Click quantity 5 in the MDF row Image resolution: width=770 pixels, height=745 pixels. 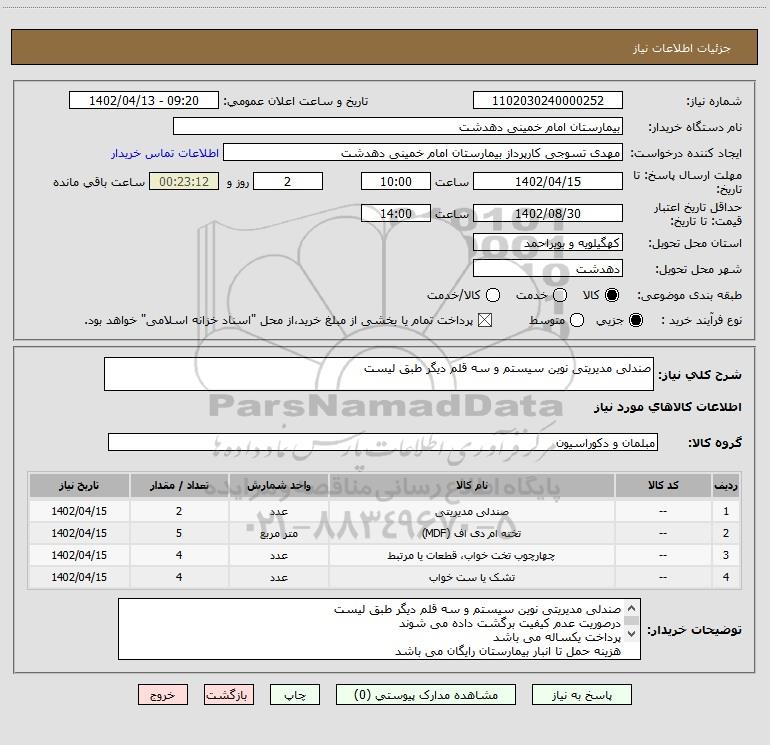click(x=179, y=533)
